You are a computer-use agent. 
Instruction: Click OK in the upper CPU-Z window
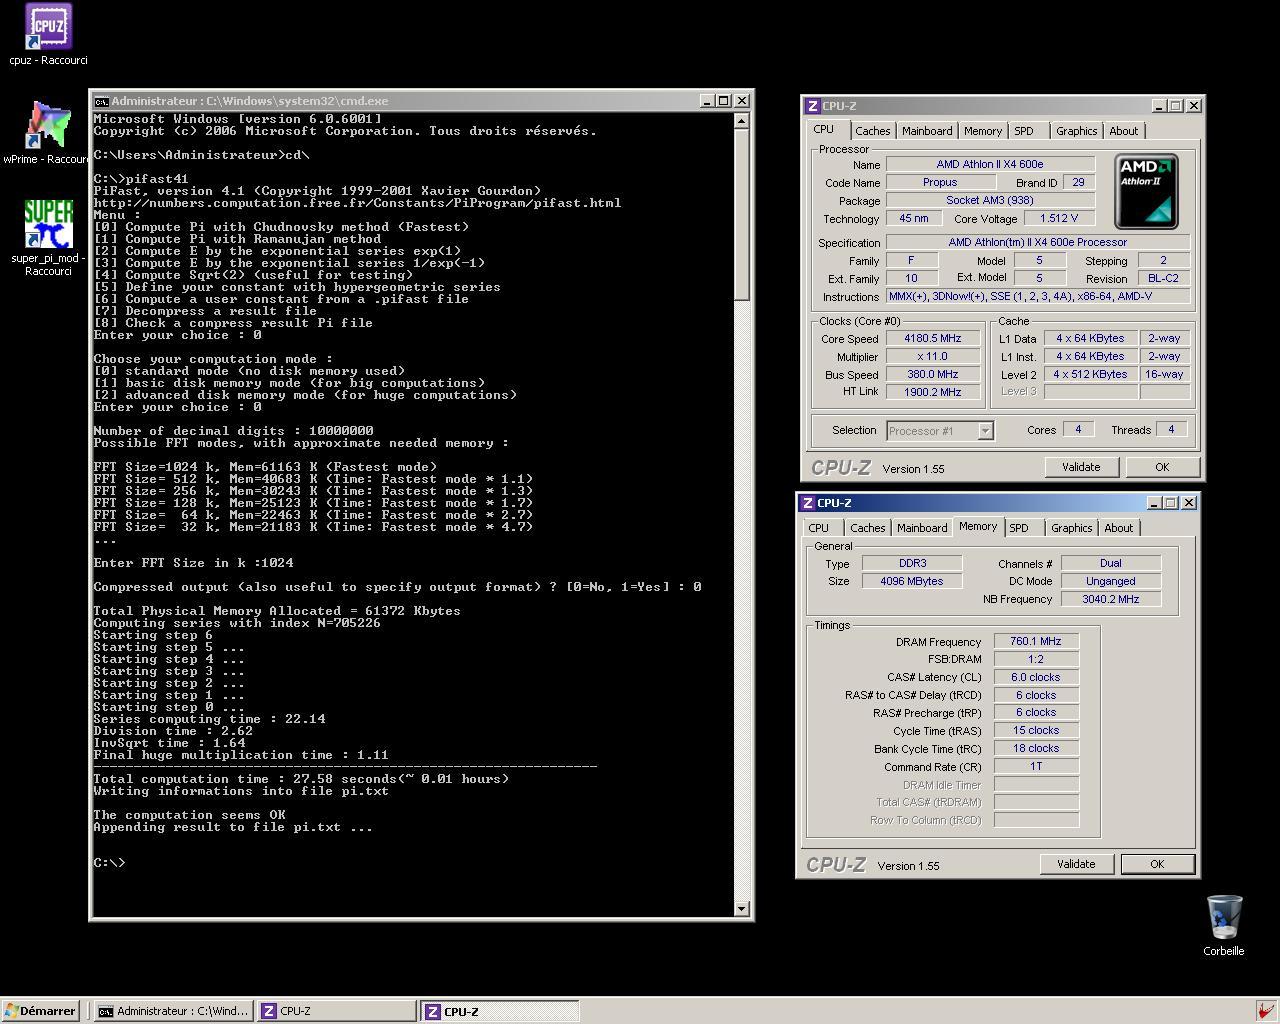click(1162, 467)
